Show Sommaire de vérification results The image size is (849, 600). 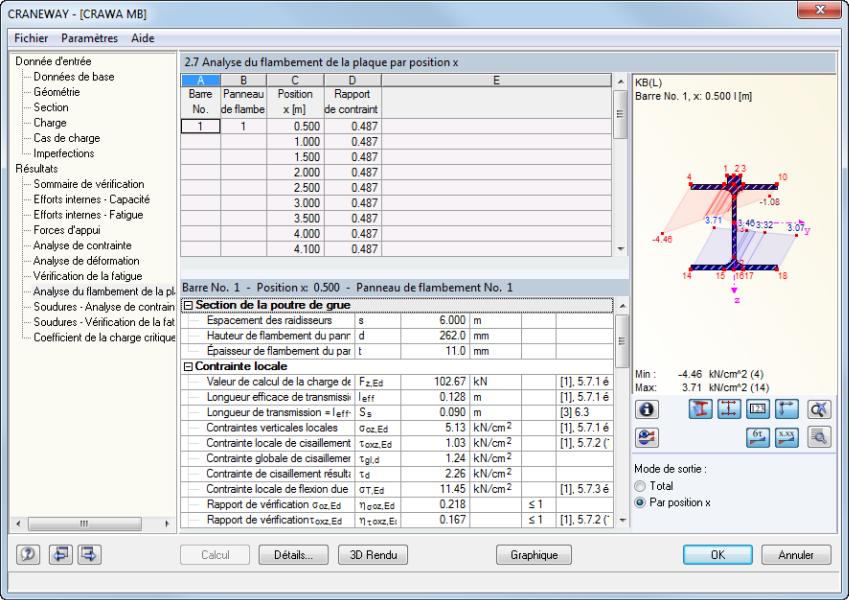(89, 184)
